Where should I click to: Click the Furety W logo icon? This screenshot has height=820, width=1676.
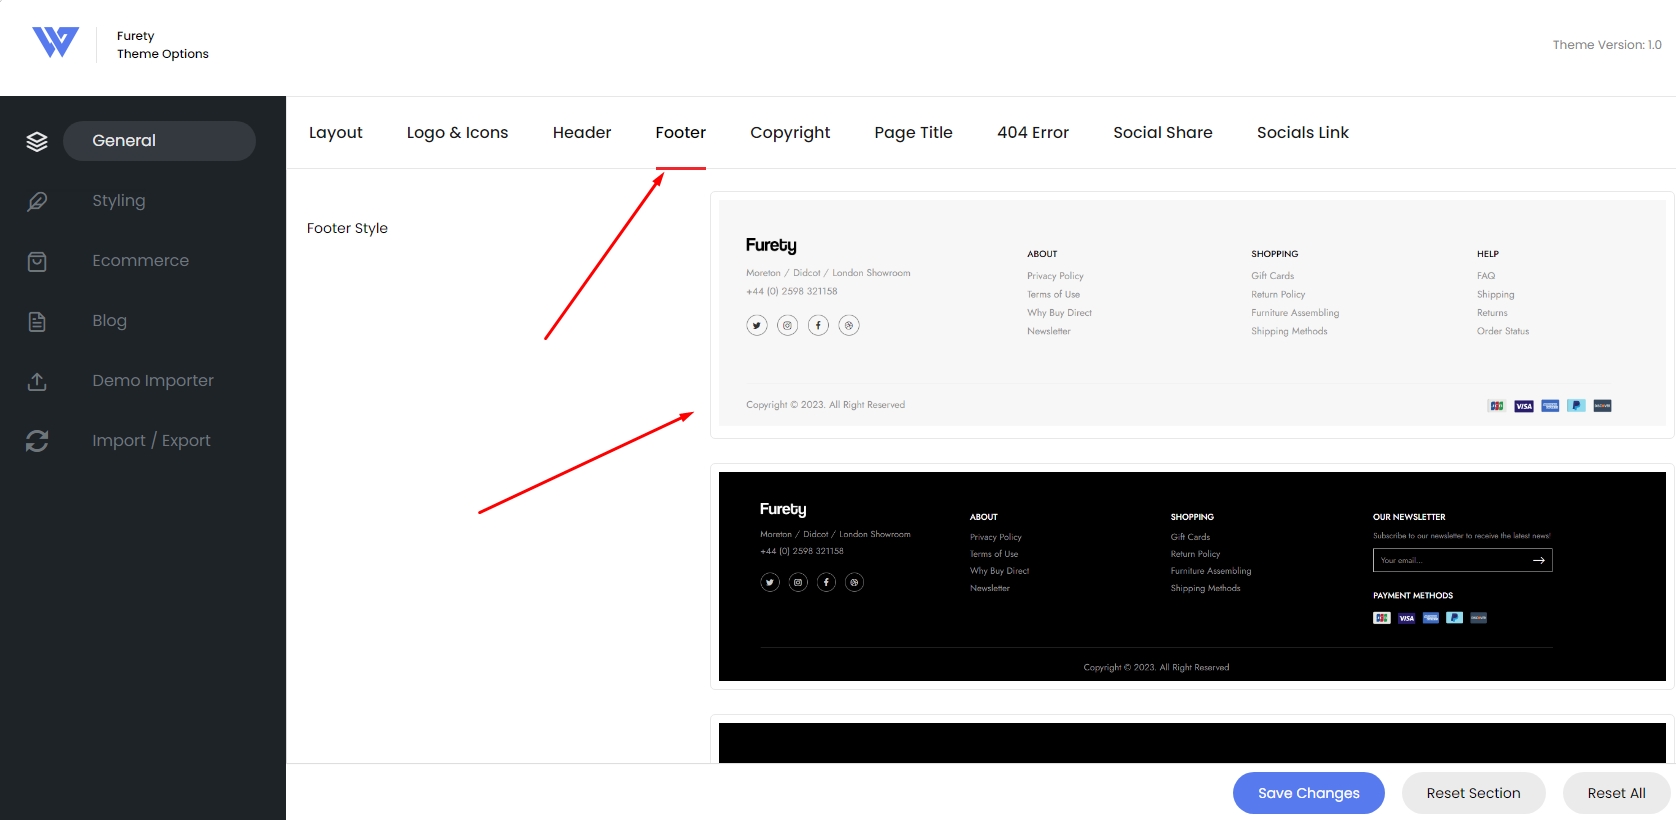[56, 42]
